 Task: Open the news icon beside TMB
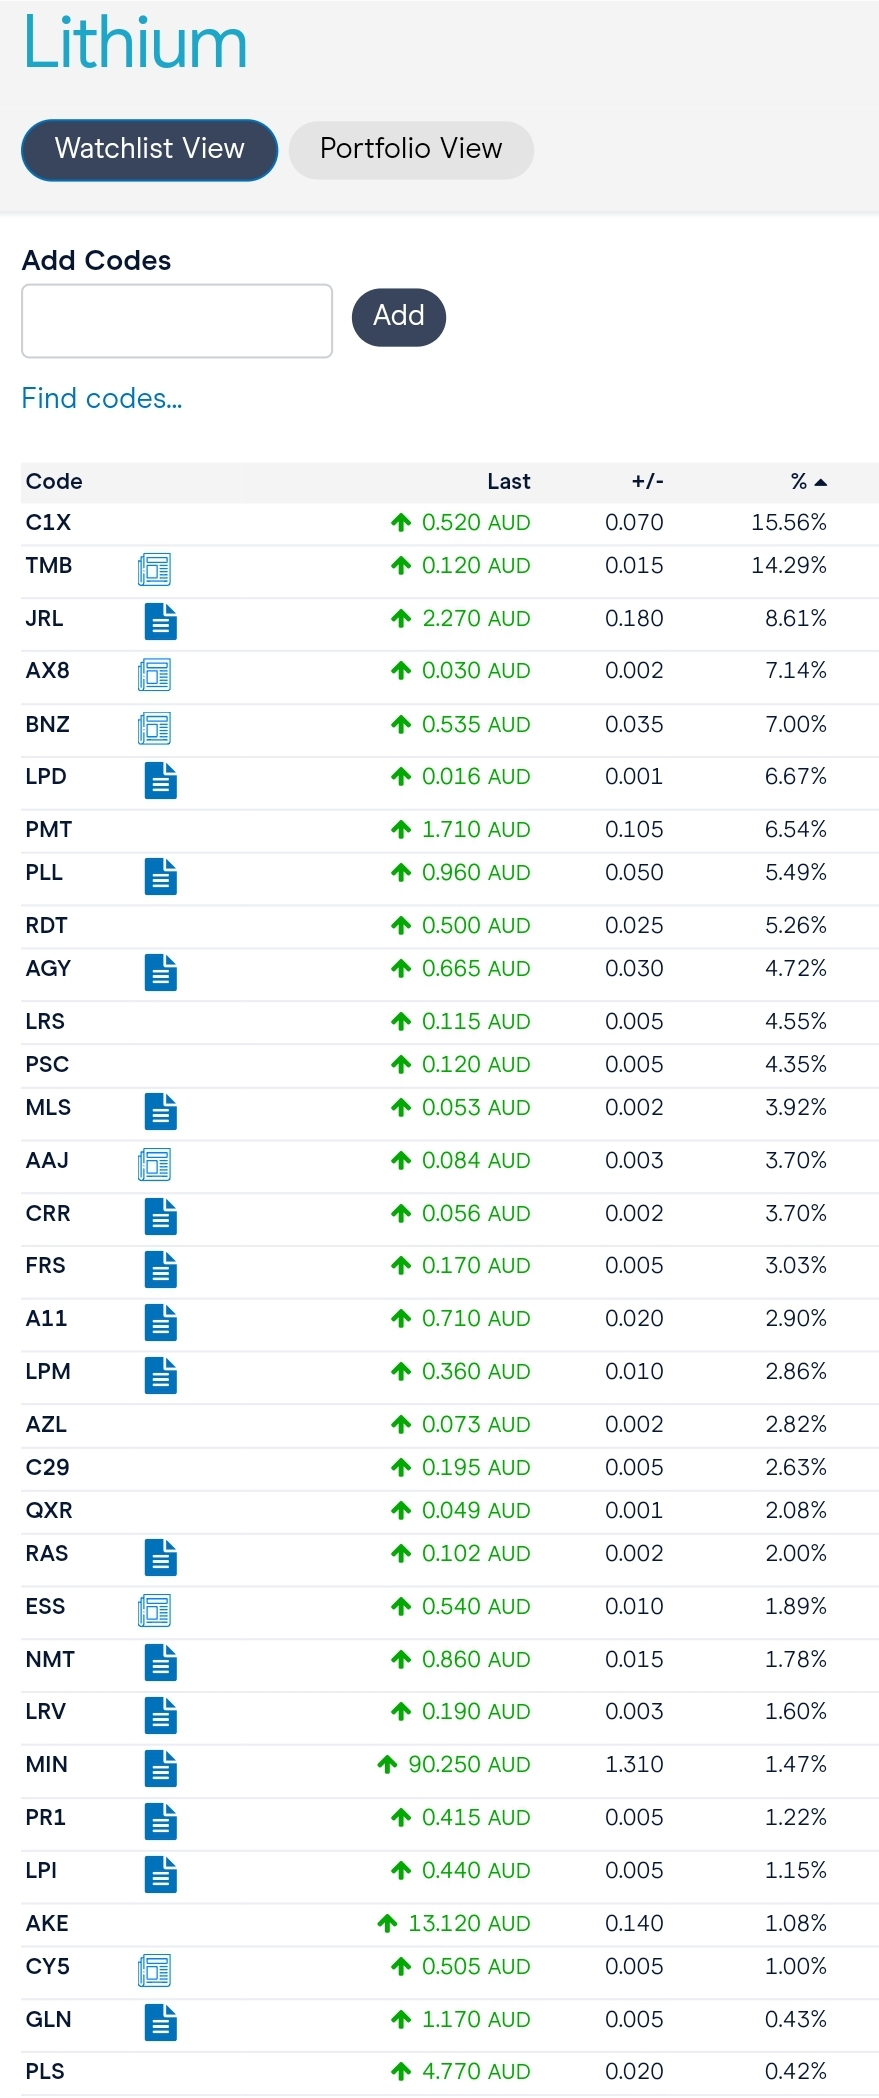pyautogui.click(x=155, y=570)
